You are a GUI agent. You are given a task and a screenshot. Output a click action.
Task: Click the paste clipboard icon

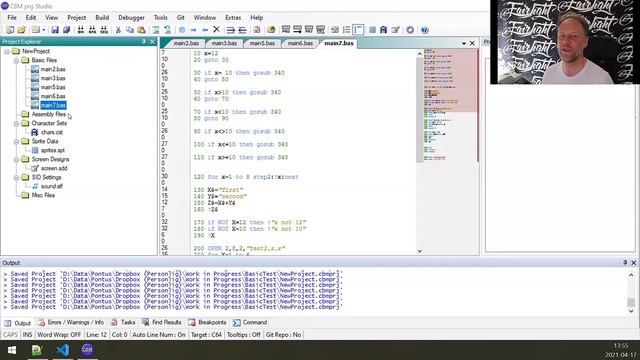(141, 30)
